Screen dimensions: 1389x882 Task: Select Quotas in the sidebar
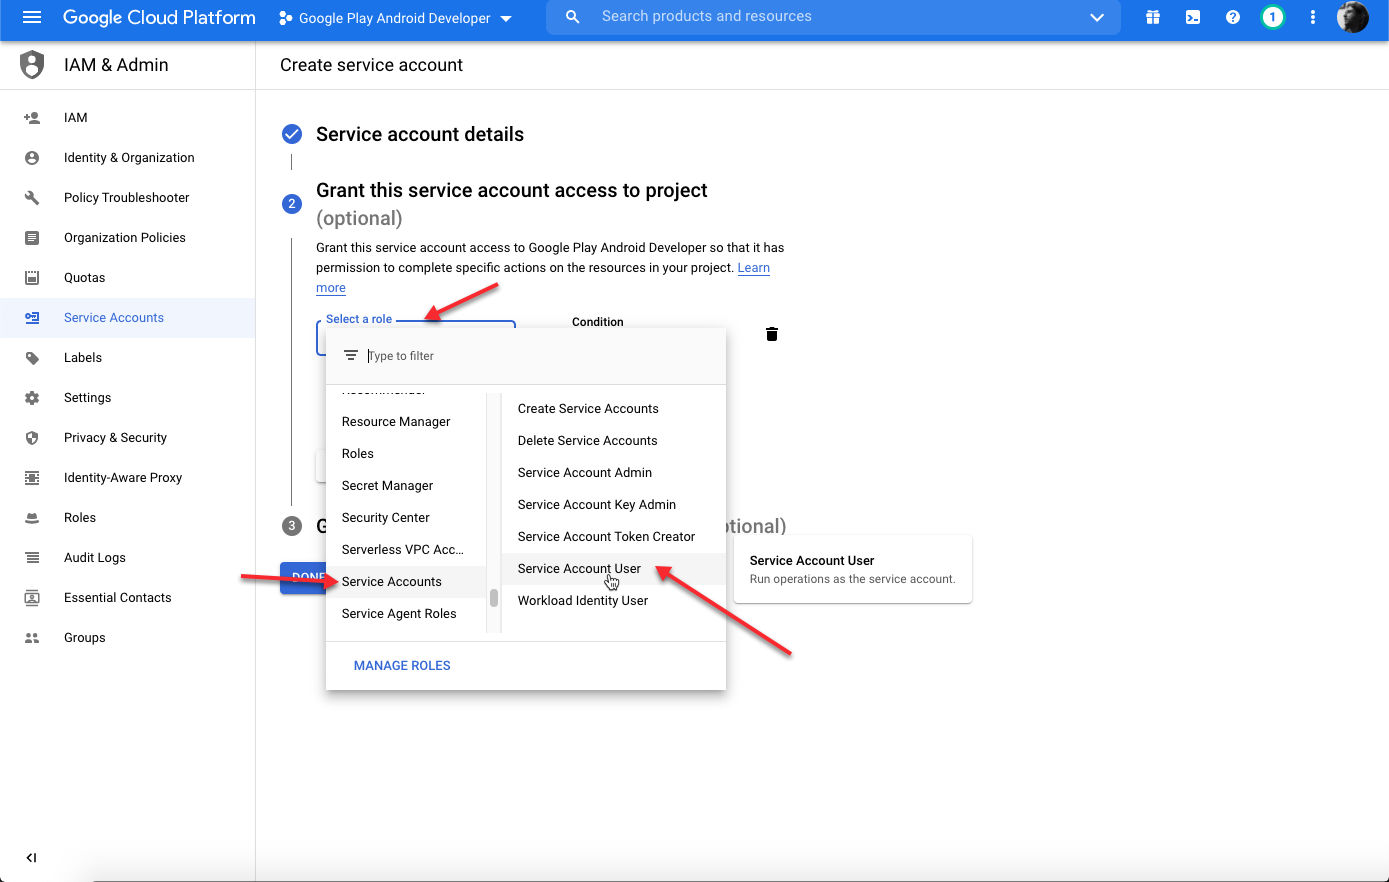point(87,277)
